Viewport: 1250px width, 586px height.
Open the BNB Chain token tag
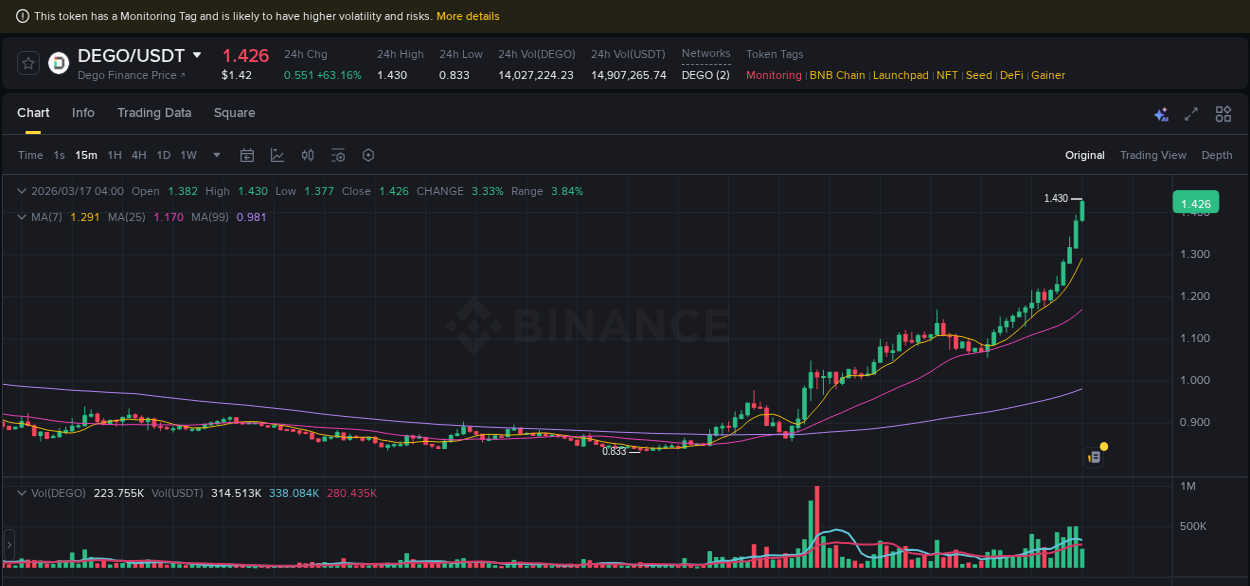pyautogui.click(x=837, y=75)
